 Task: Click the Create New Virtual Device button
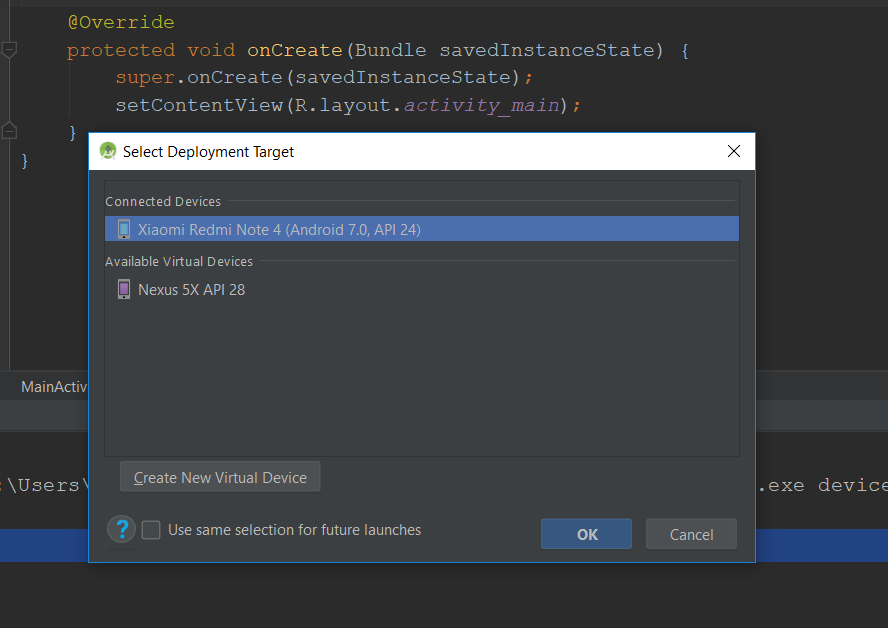pos(220,477)
